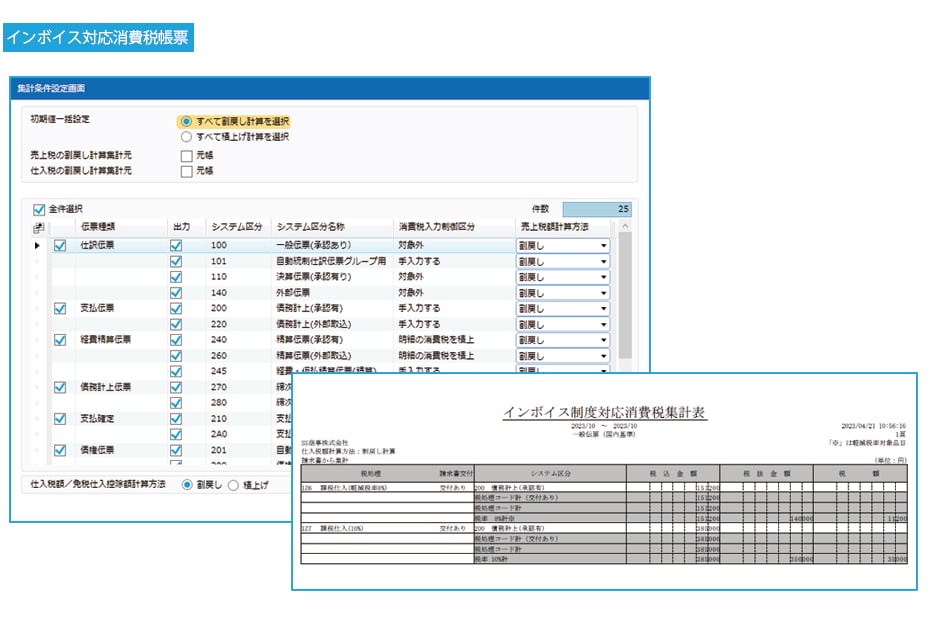Click 明細の消費税を積上 in row 240
This screenshot has height=630, width=930.
coord(436,340)
